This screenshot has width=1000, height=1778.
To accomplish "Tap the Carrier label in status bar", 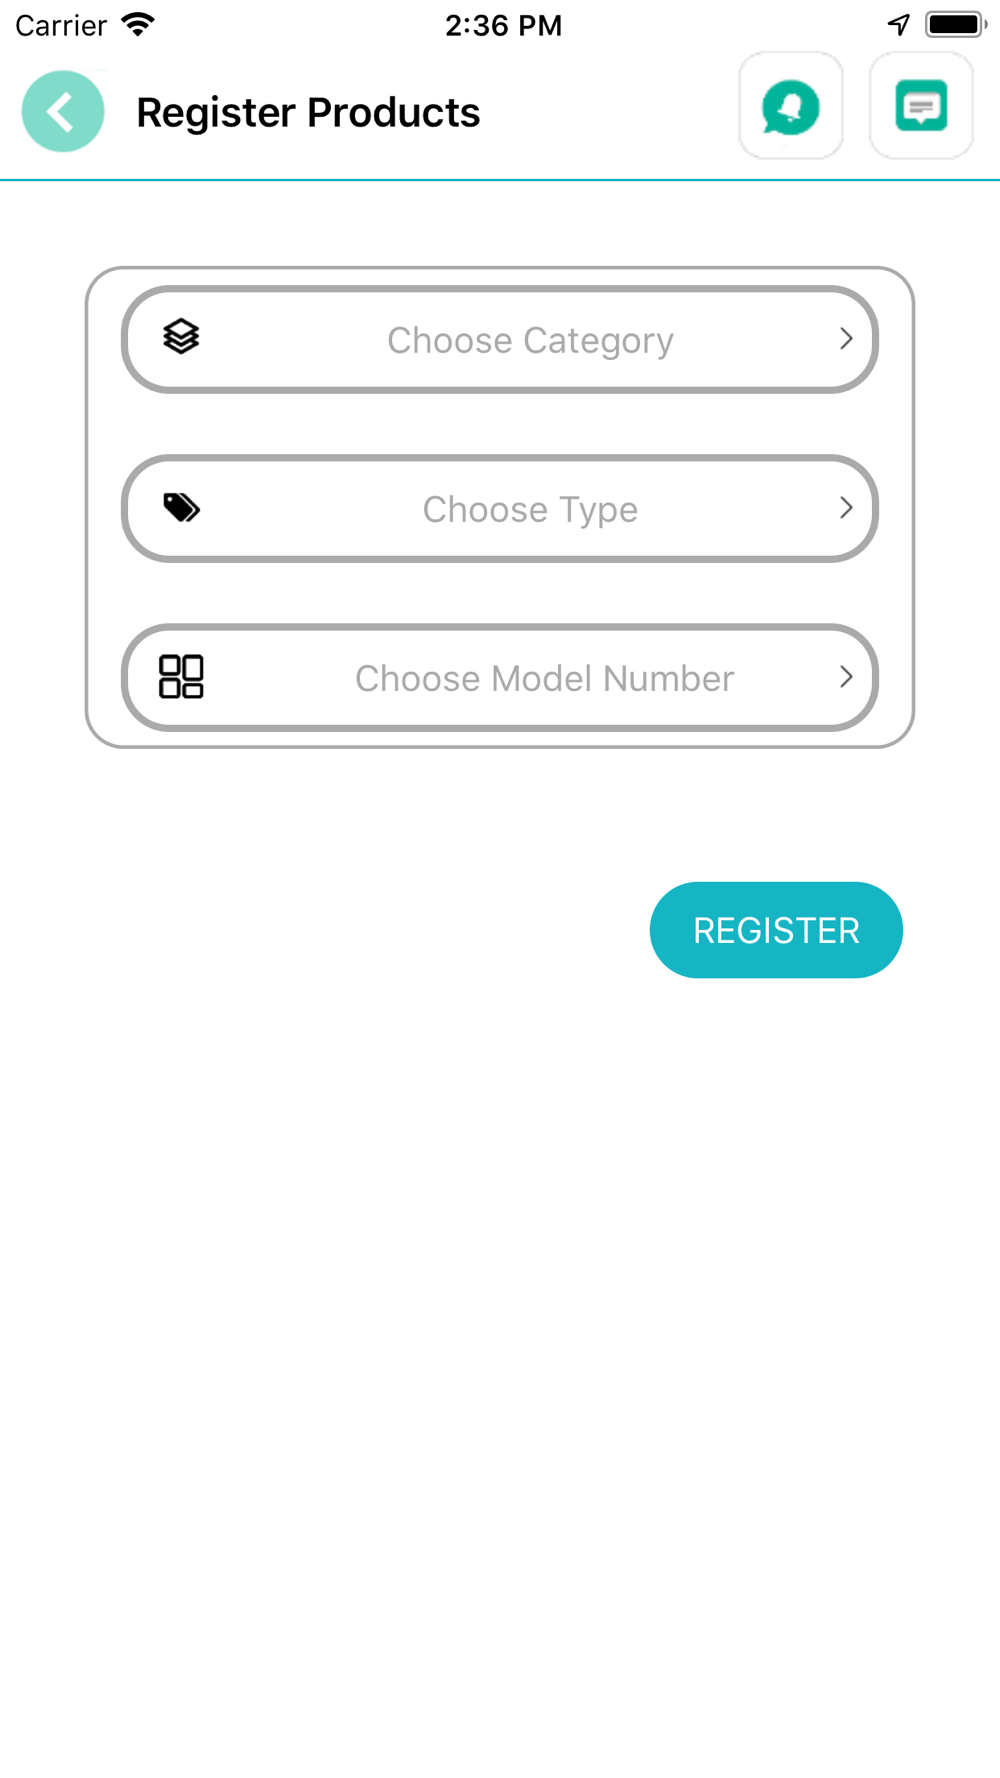I will (61, 25).
